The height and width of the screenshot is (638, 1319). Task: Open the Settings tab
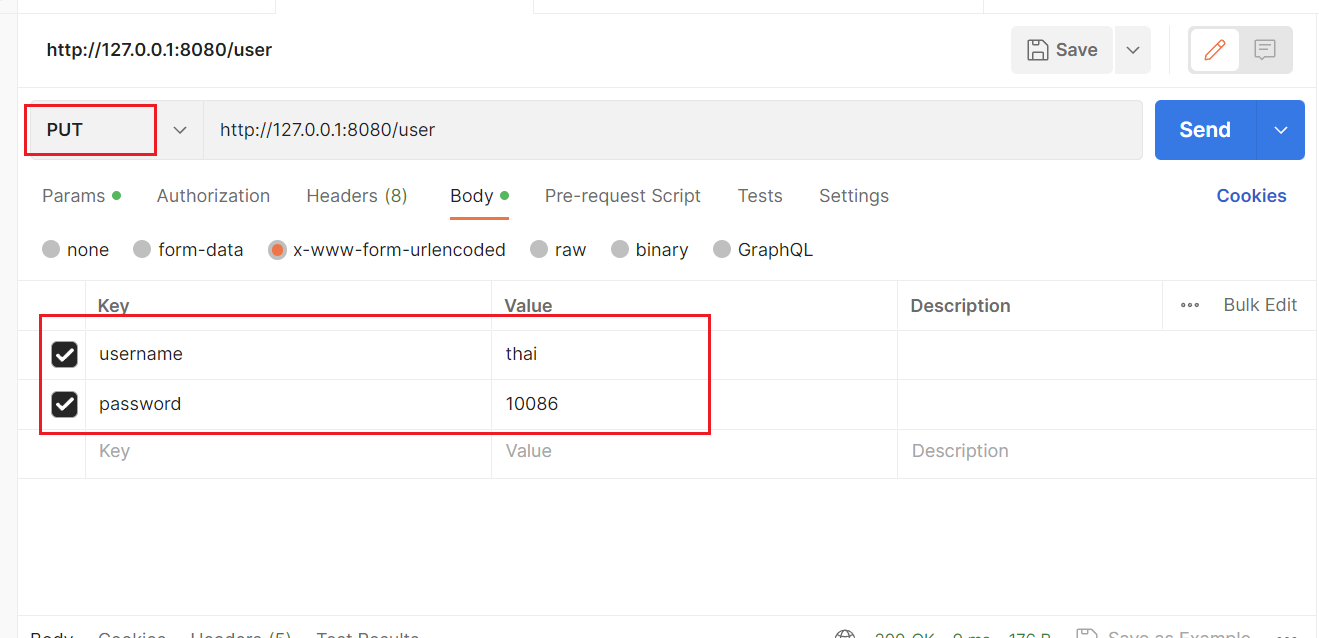pos(854,196)
